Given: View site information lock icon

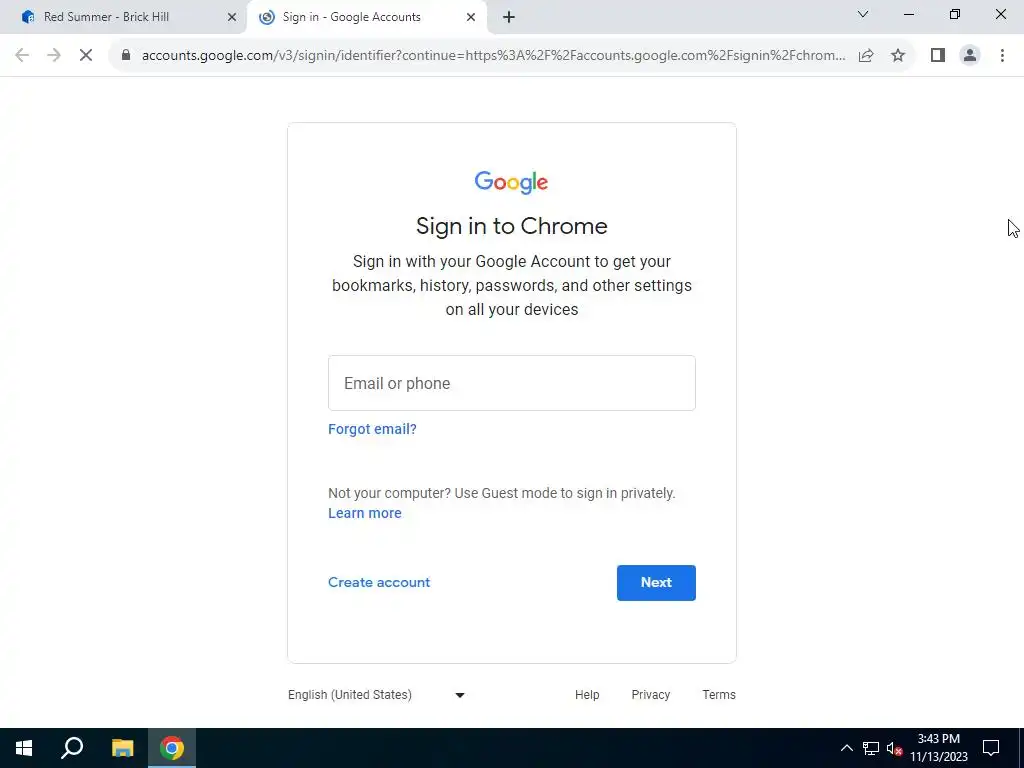Looking at the screenshot, I should tap(126, 56).
